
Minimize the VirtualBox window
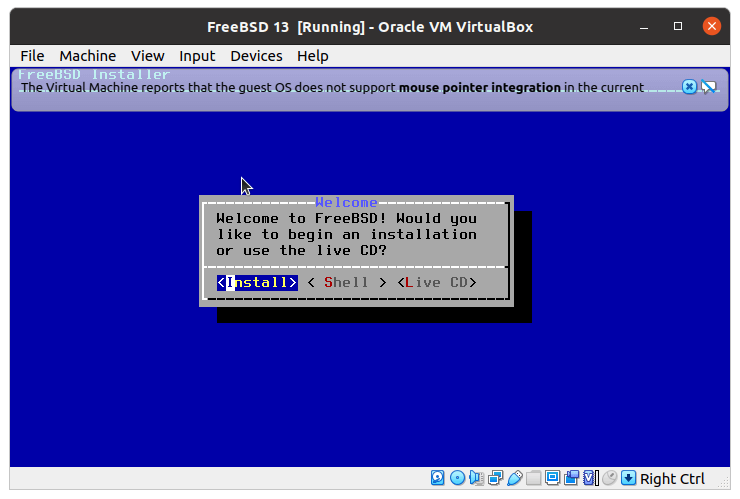(x=644, y=26)
